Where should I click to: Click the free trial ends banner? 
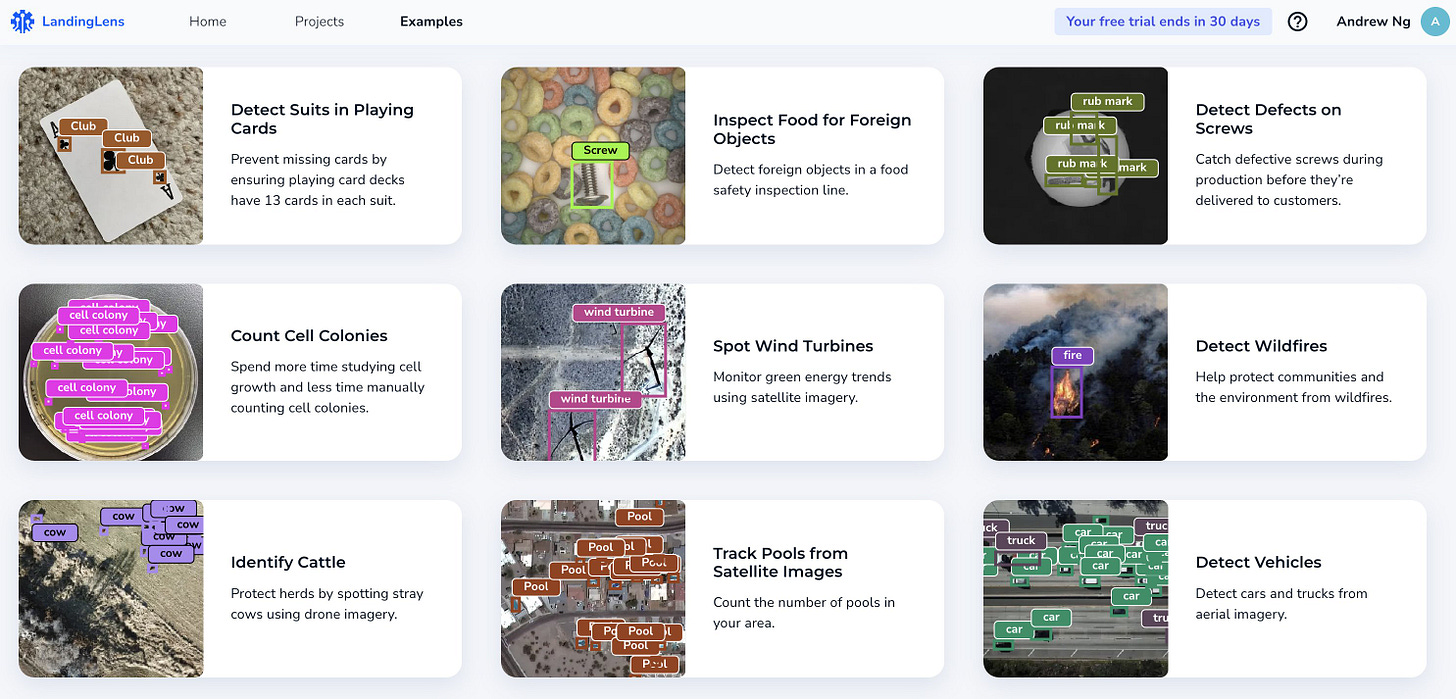[x=1163, y=21]
